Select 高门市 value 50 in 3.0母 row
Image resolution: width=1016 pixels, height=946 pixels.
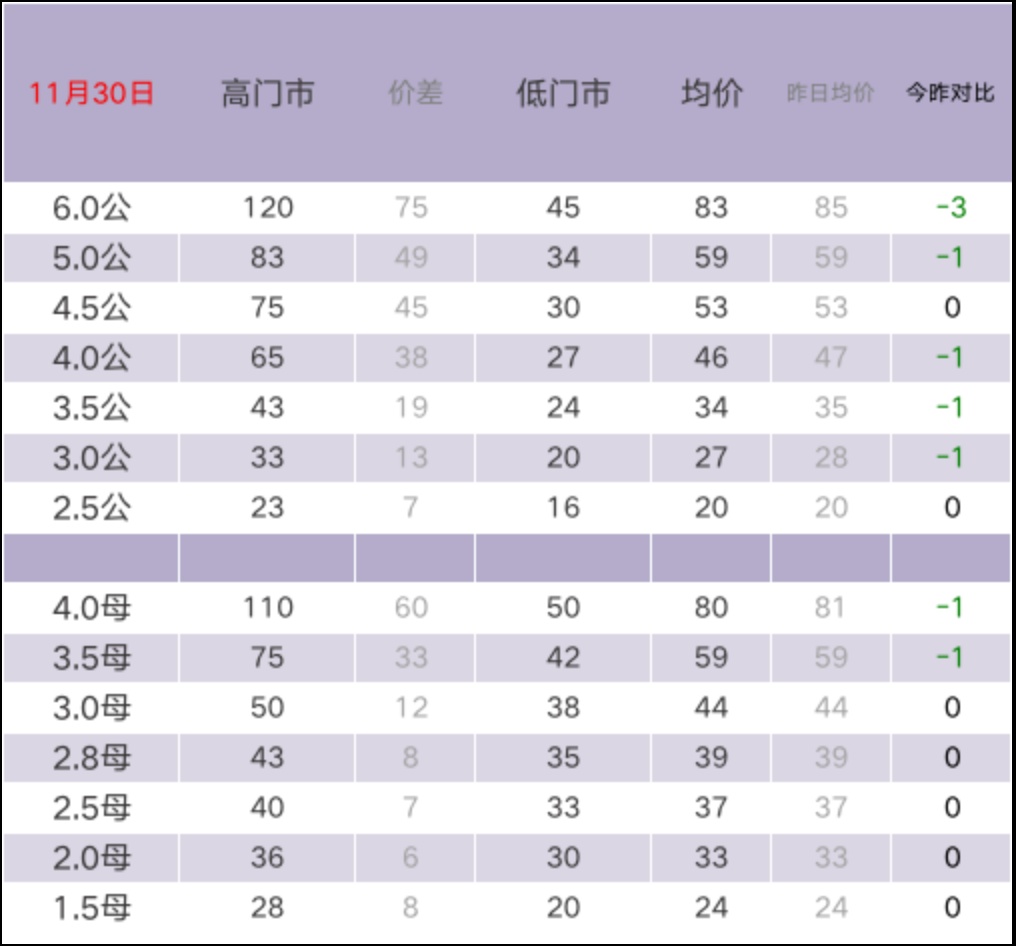point(268,708)
